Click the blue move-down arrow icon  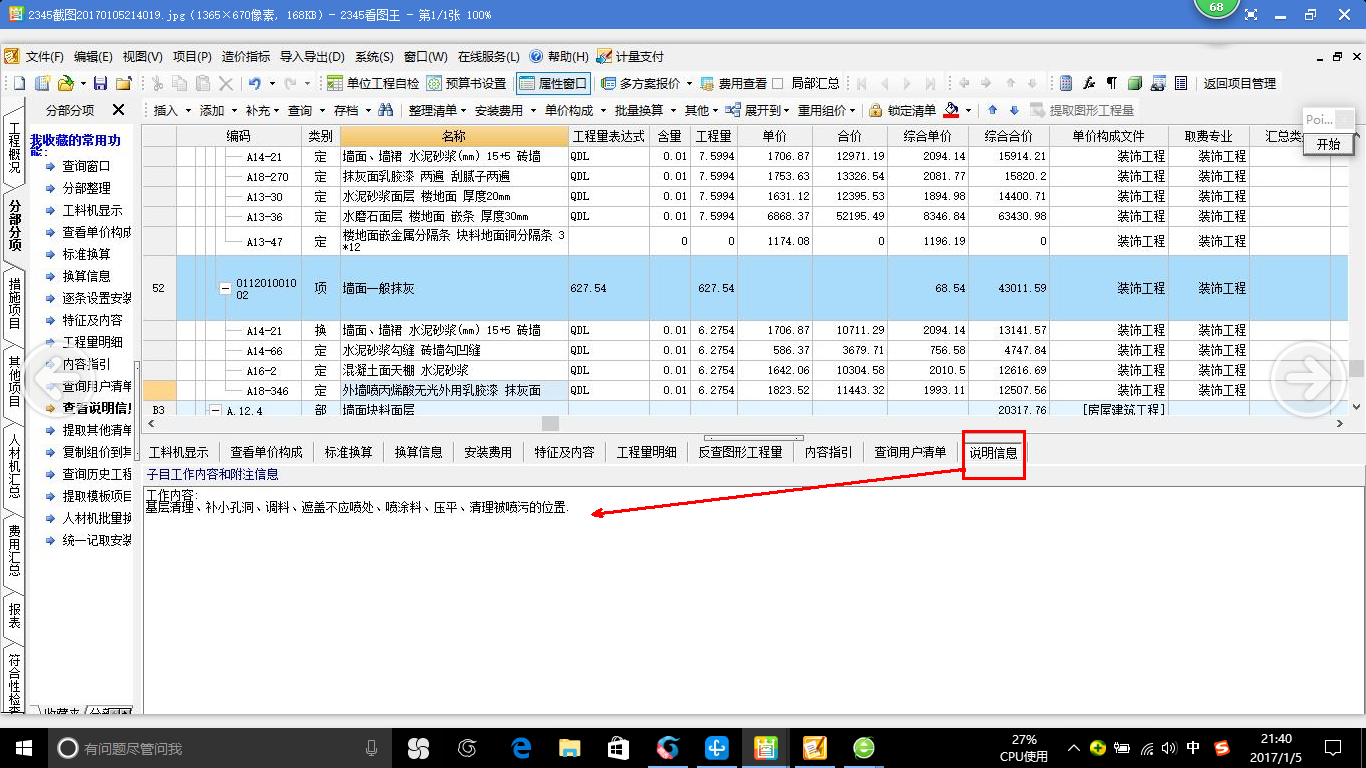(x=1014, y=110)
